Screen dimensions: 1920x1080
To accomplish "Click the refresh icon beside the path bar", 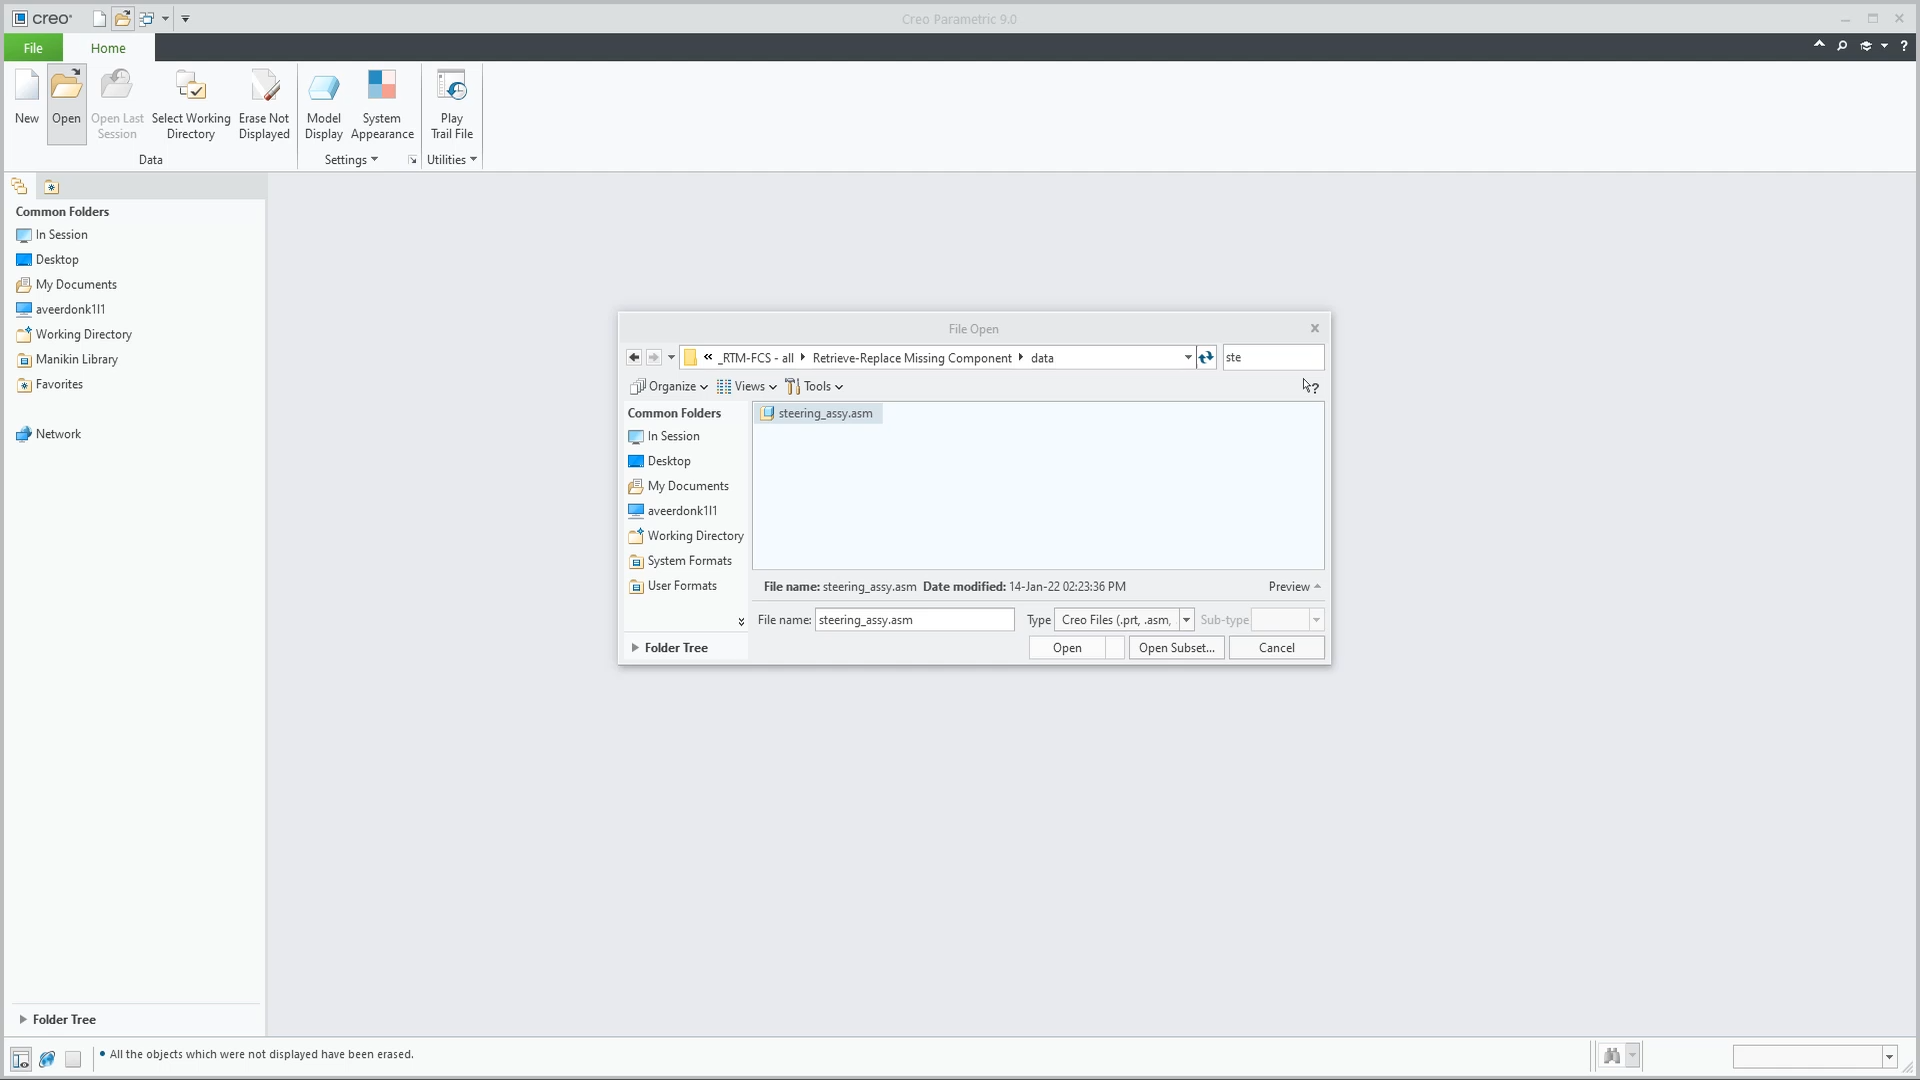I will click(x=1205, y=357).
